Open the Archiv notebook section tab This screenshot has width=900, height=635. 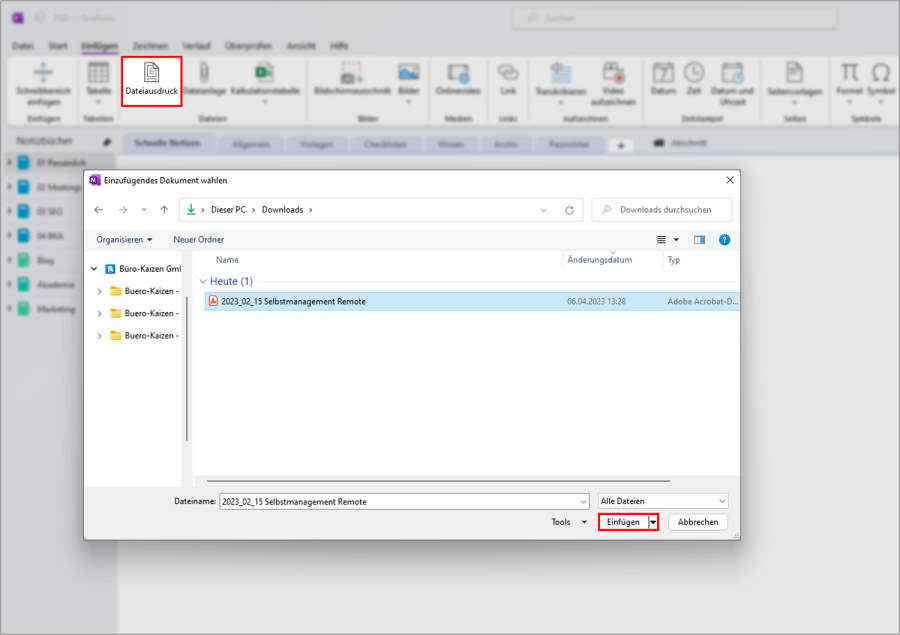(506, 143)
